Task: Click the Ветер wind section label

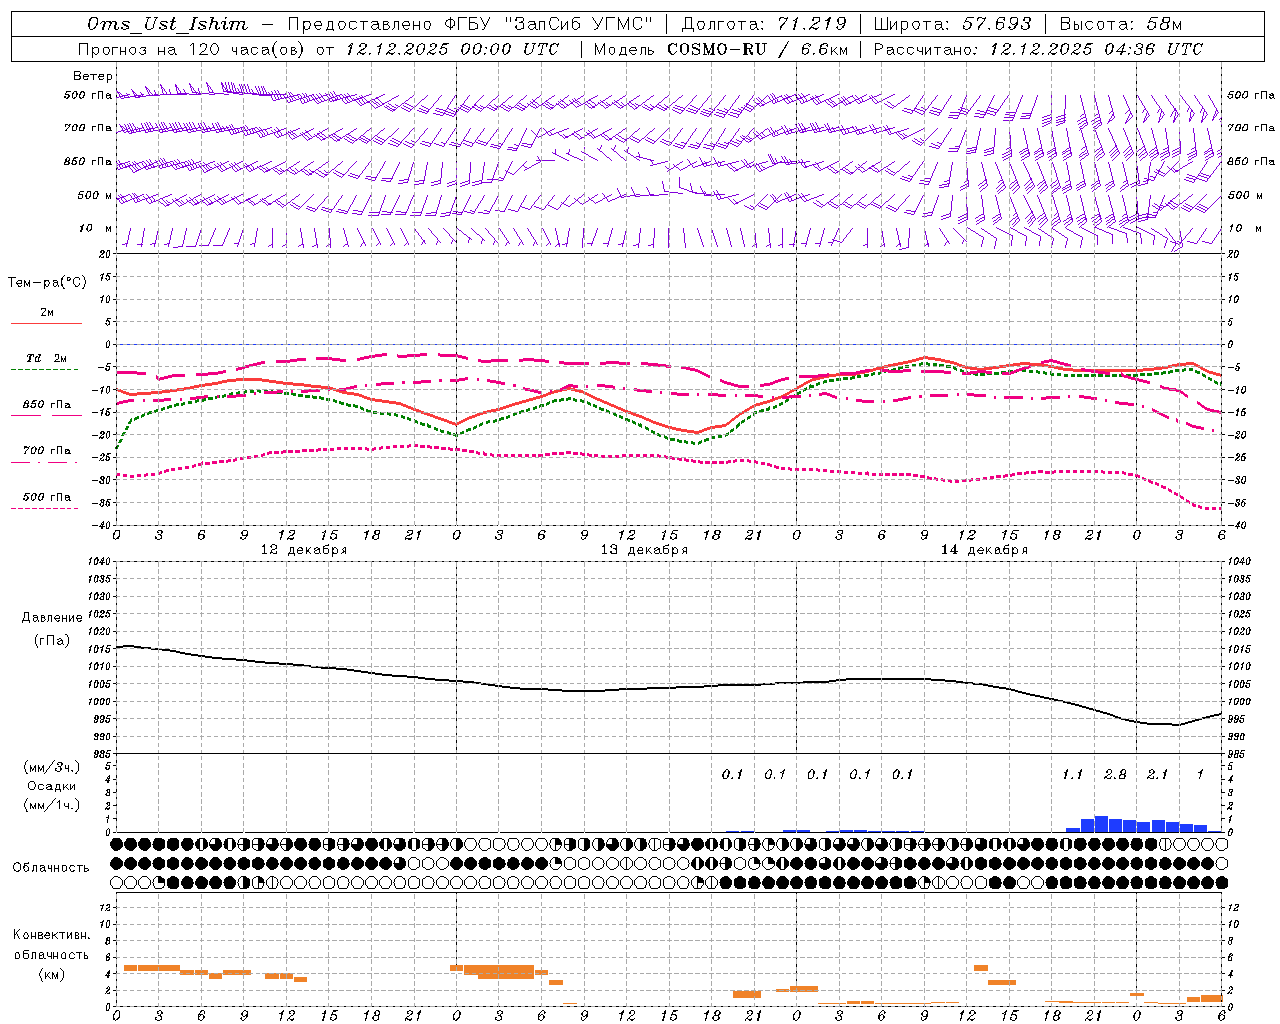Action: (x=93, y=76)
